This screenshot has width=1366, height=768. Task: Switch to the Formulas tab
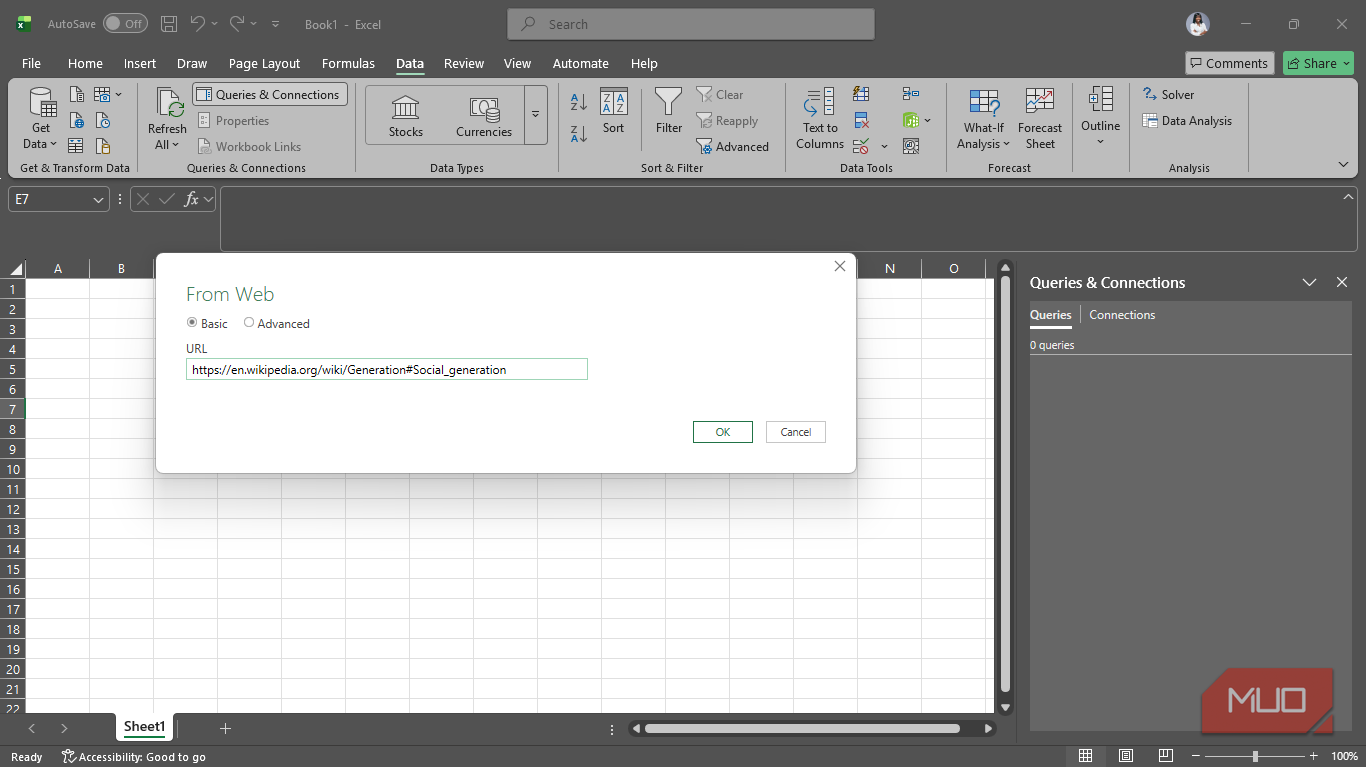click(348, 63)
